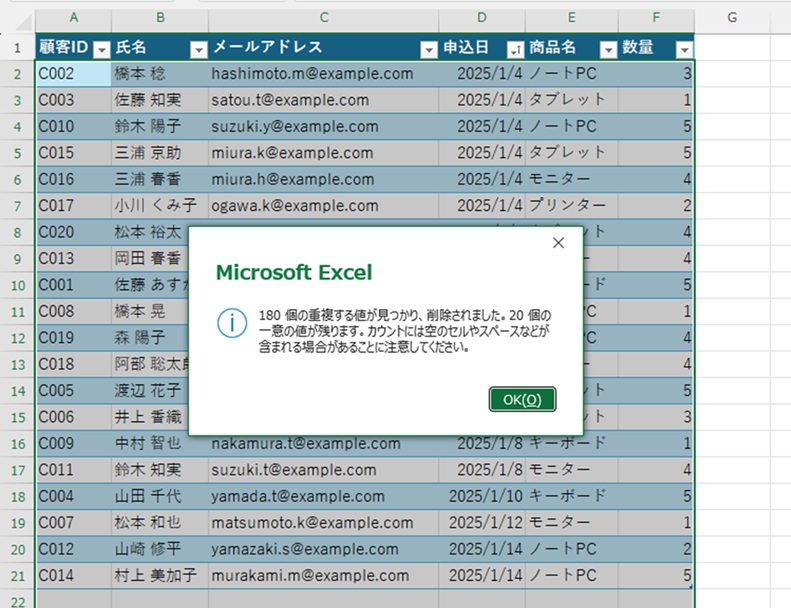The height and width of the screenshot is (608, 791).
Task: Select row 1 header
Action: click(17, 47)
